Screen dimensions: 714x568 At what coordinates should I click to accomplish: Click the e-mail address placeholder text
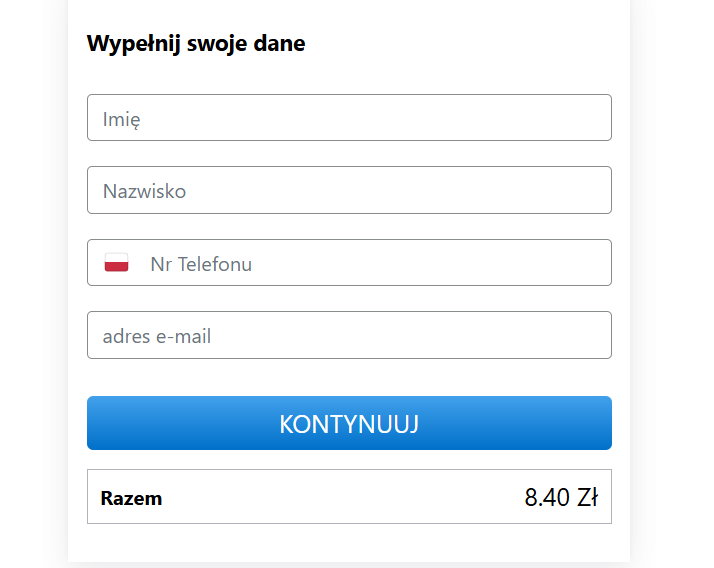click(x=157, y=337)
